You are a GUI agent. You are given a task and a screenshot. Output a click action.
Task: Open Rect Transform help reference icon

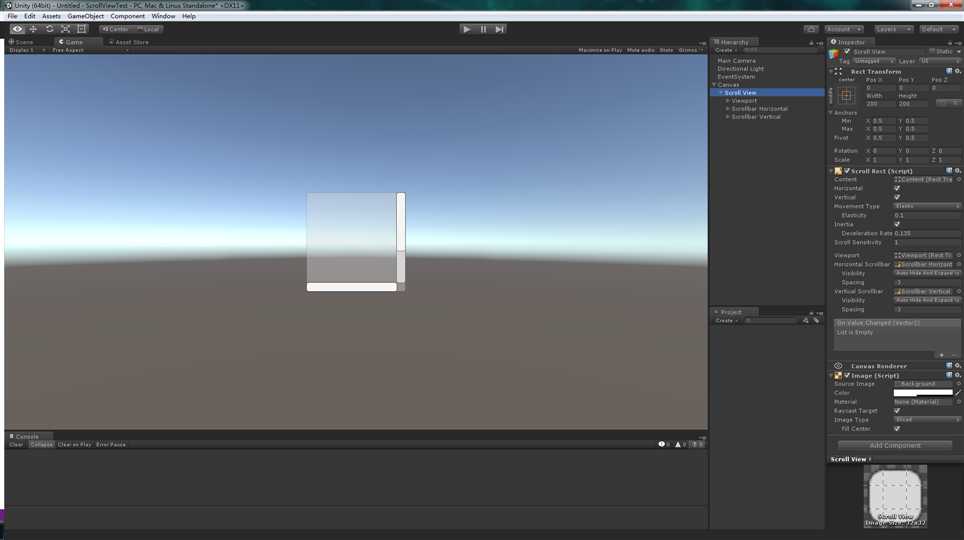pyautogui.click(x=949, y=71)
